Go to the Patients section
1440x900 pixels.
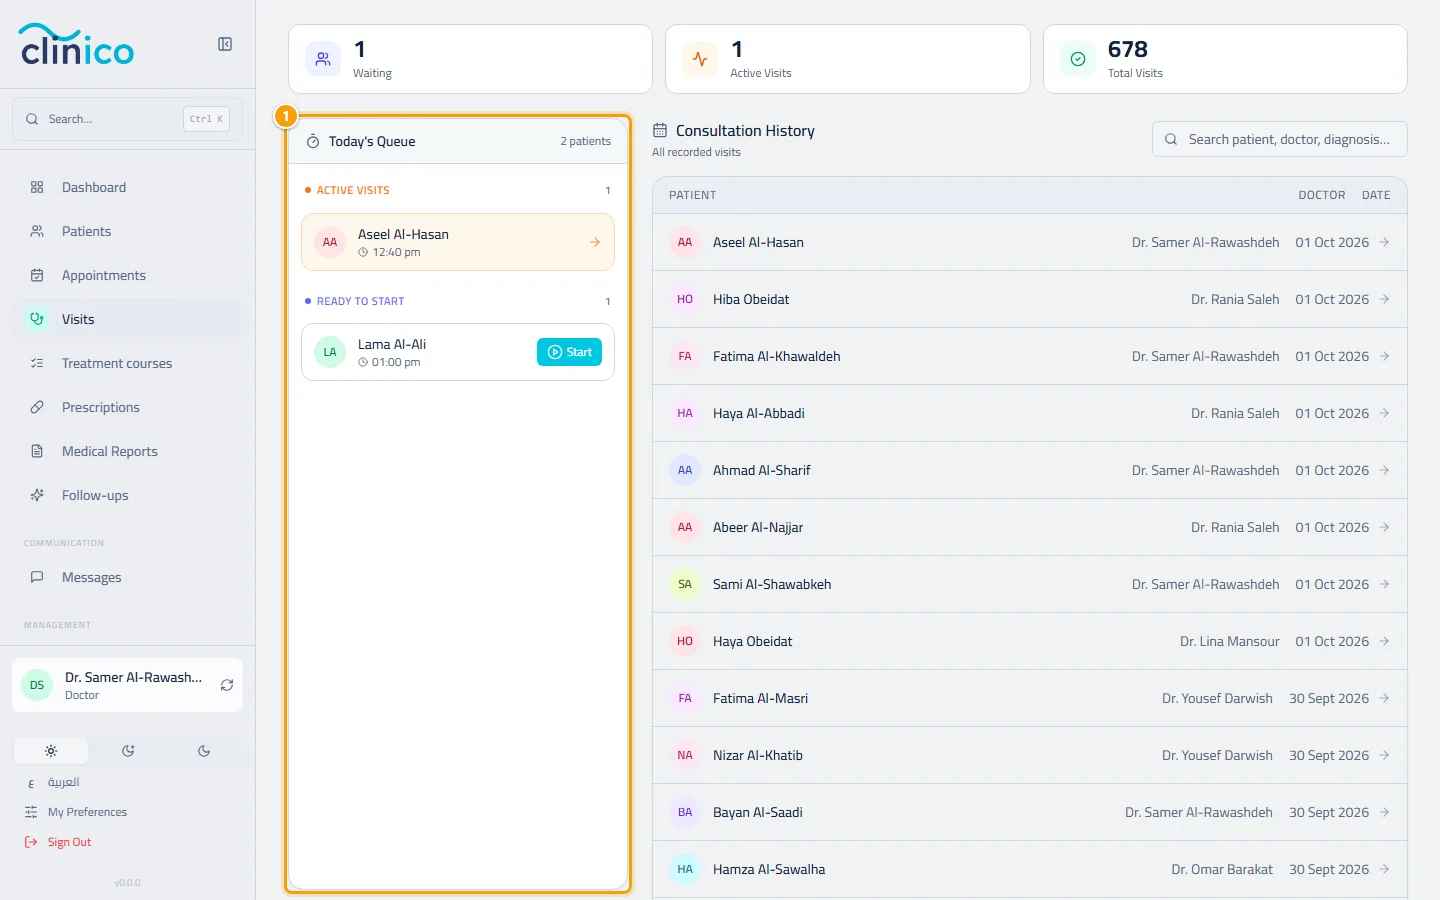tap(128, 231)
